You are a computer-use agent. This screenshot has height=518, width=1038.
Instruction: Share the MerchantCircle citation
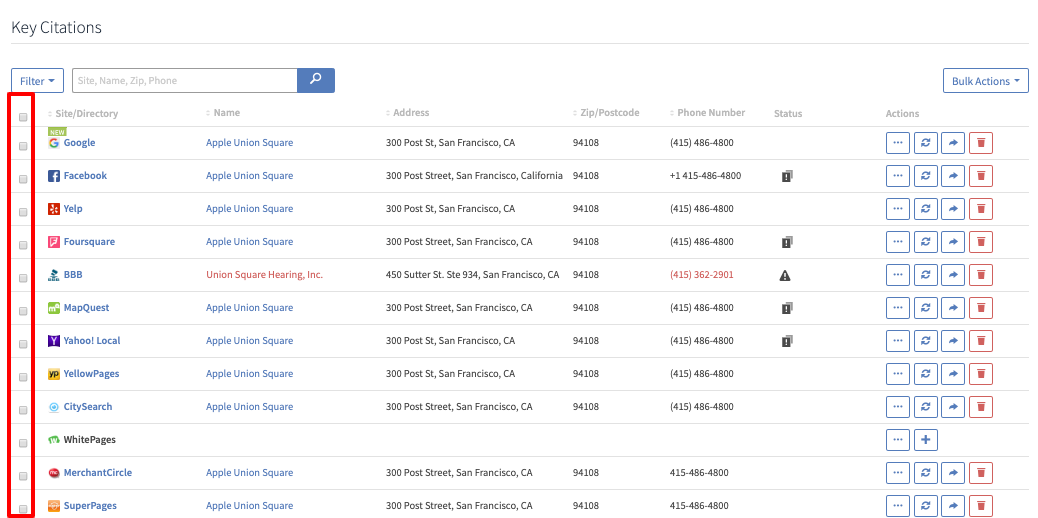click(953, 473)
